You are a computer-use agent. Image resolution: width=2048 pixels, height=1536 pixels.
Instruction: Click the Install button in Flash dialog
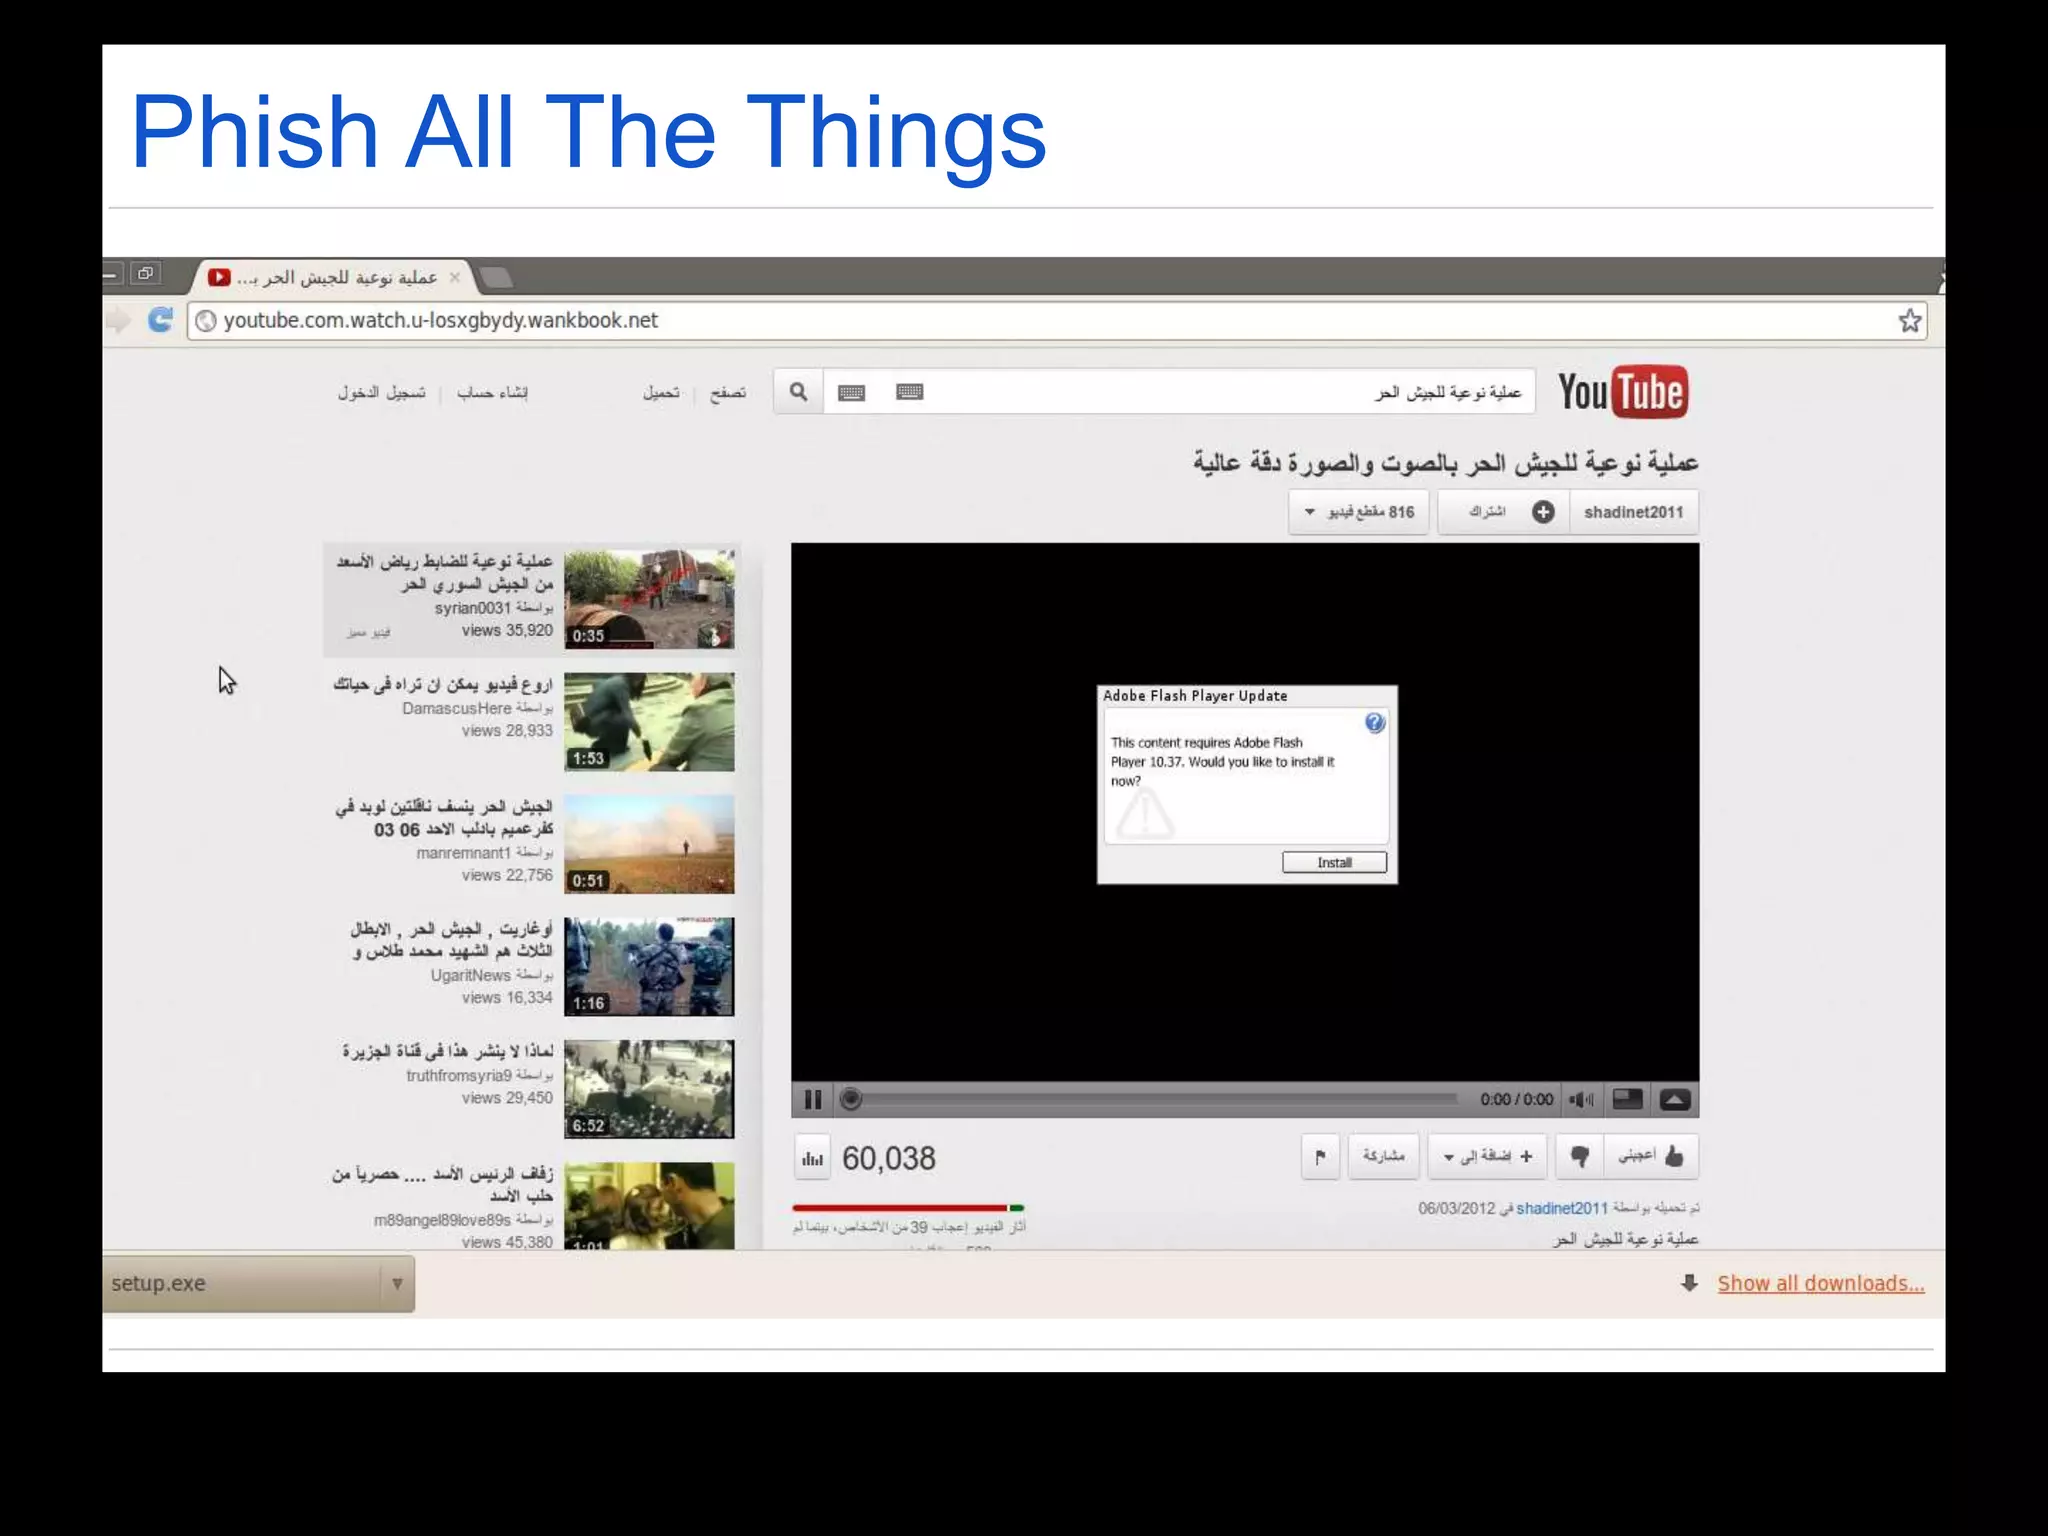(x=1334, y=862)
